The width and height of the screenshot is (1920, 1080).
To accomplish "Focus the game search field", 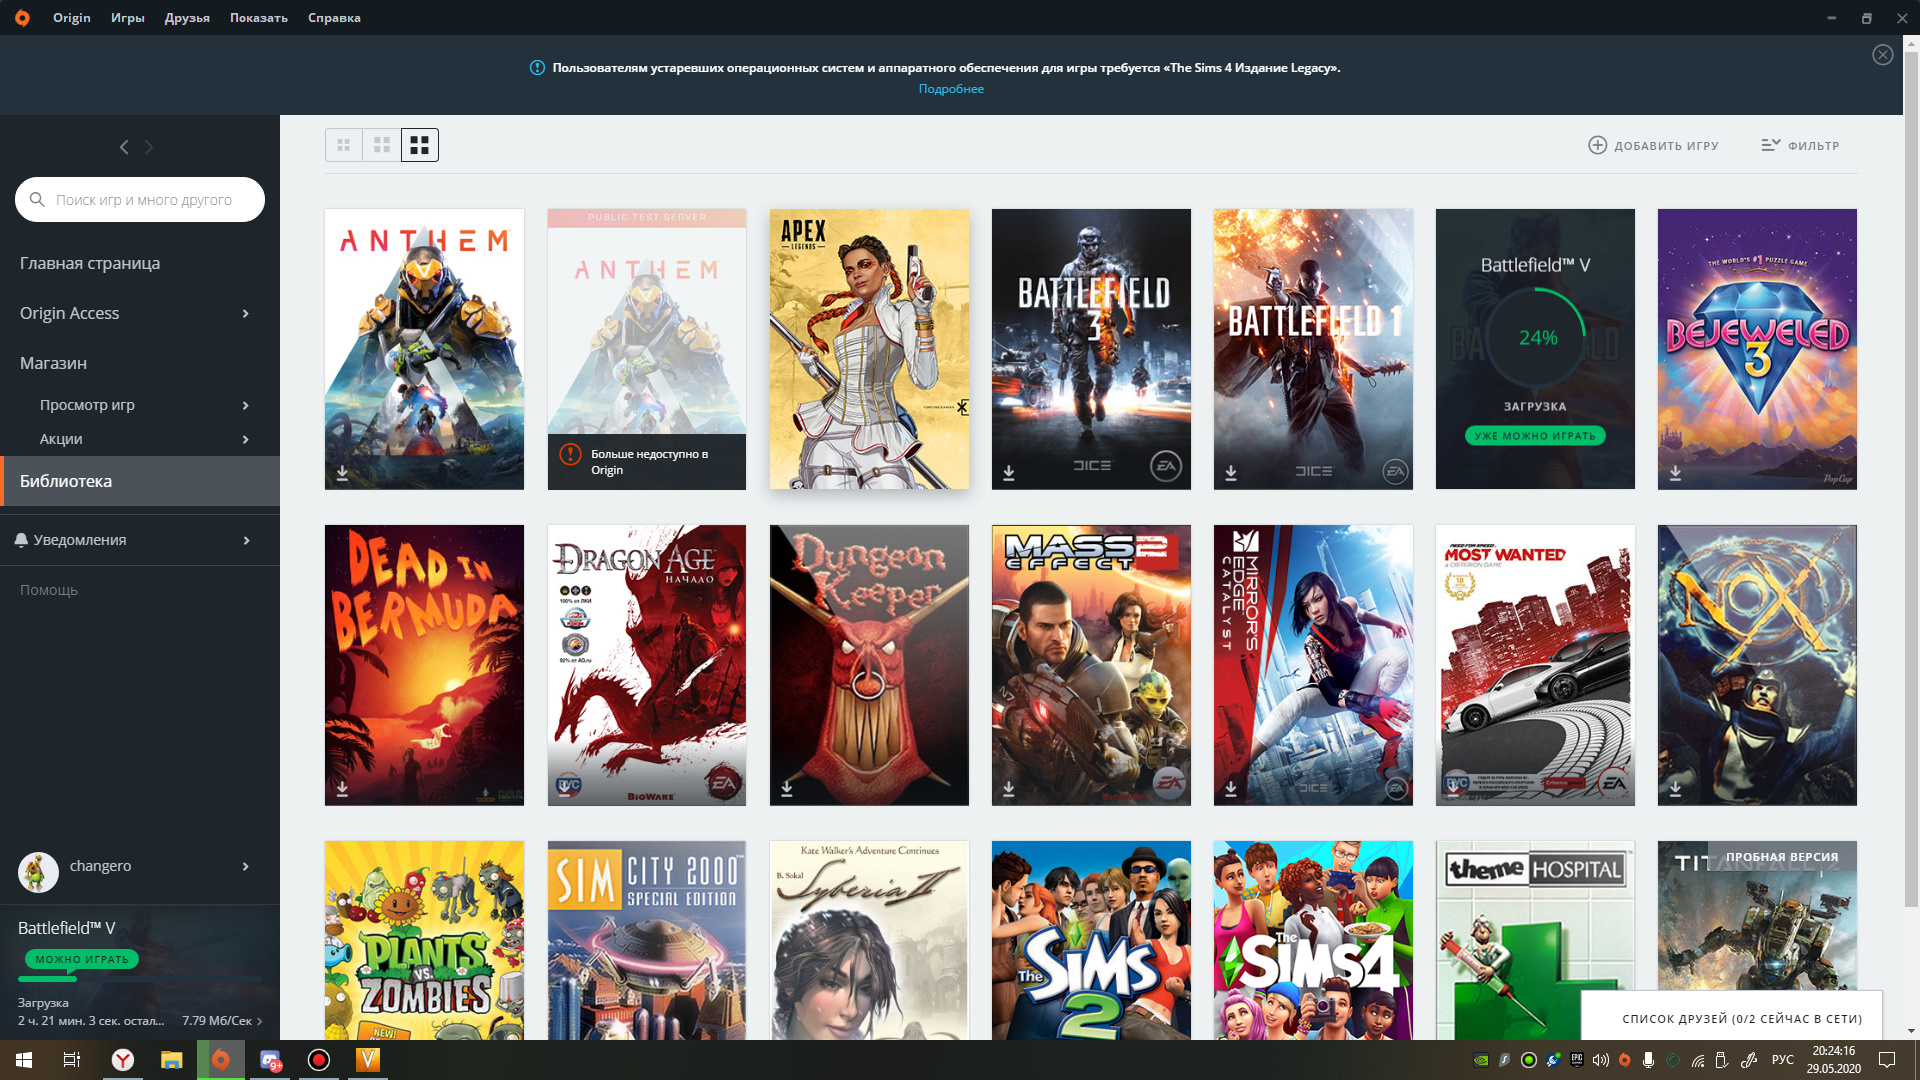I will tap(140, 200).
